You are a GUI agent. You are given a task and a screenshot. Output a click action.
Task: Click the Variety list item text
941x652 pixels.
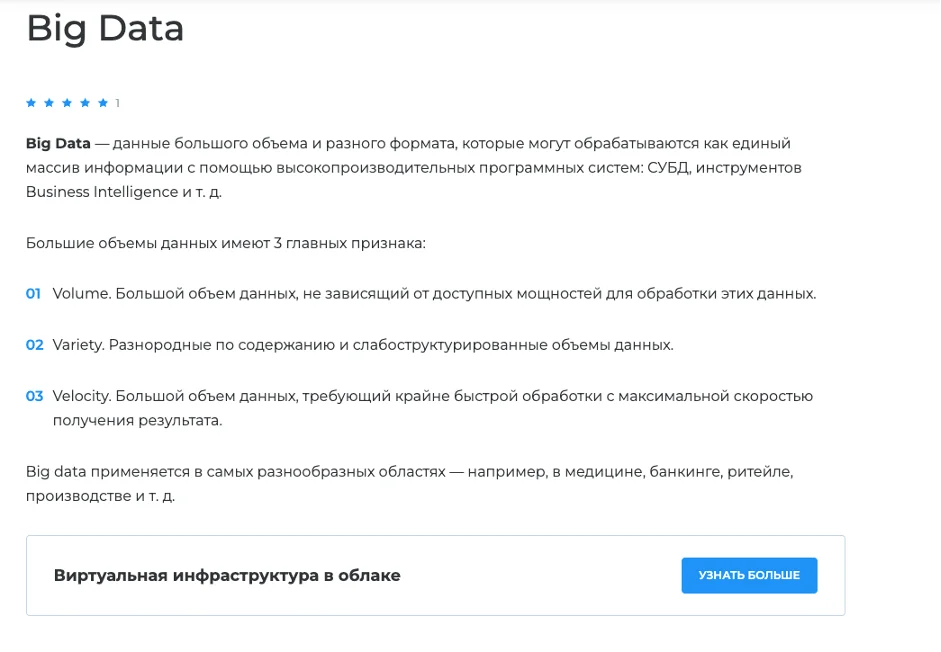(363, 345)
